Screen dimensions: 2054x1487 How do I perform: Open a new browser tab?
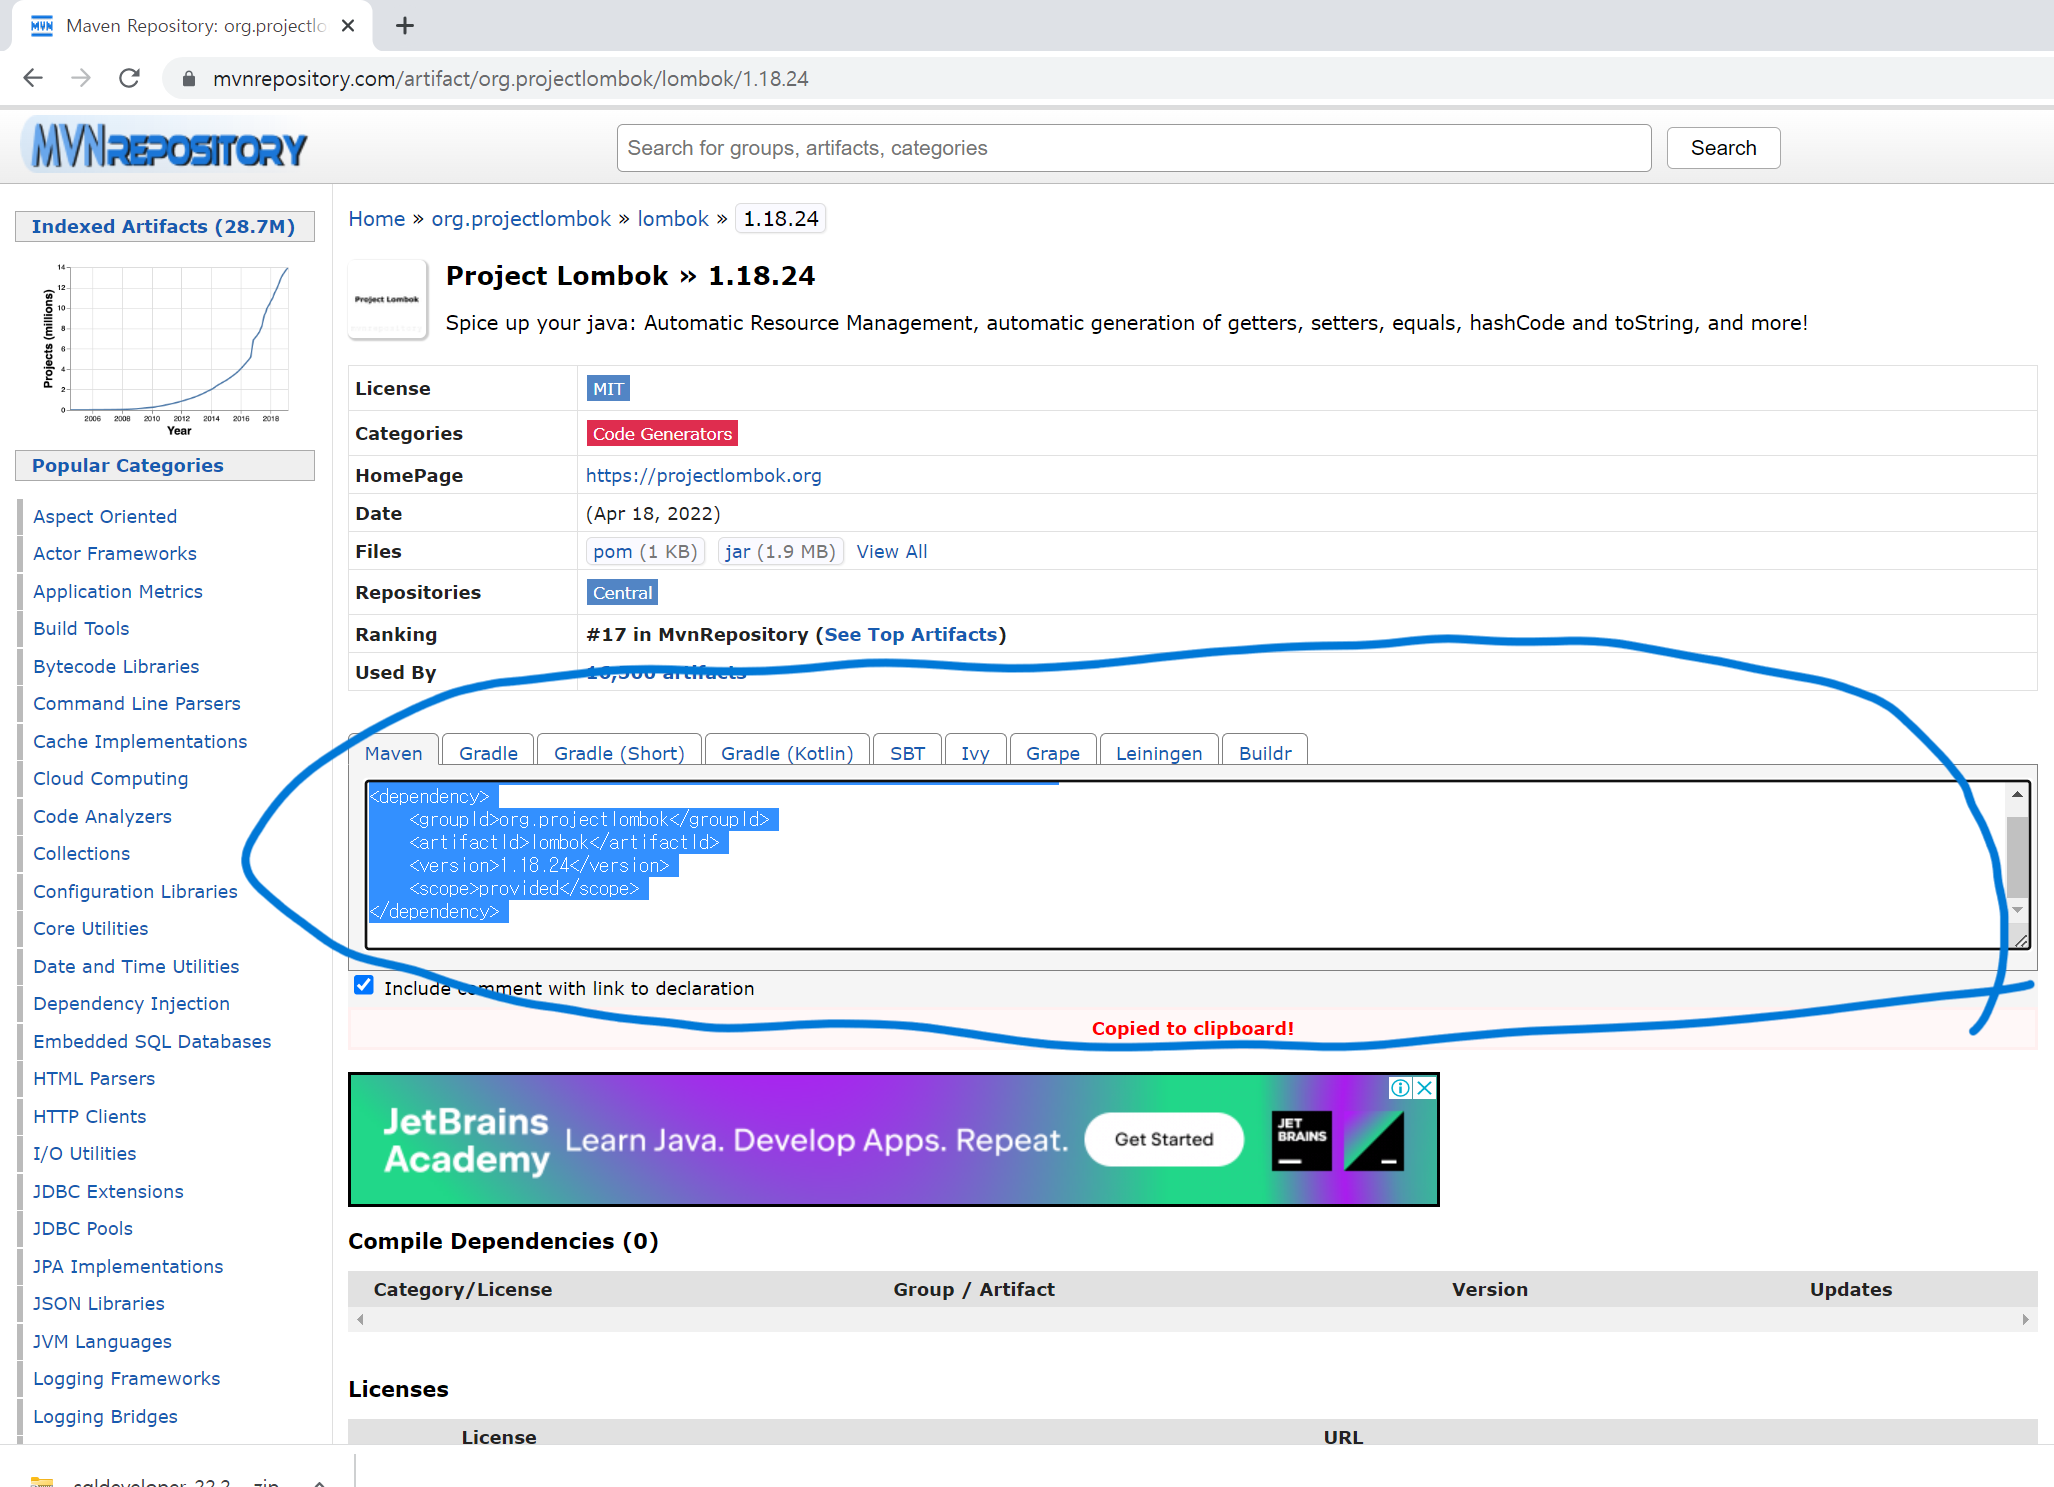pos(404,26)
